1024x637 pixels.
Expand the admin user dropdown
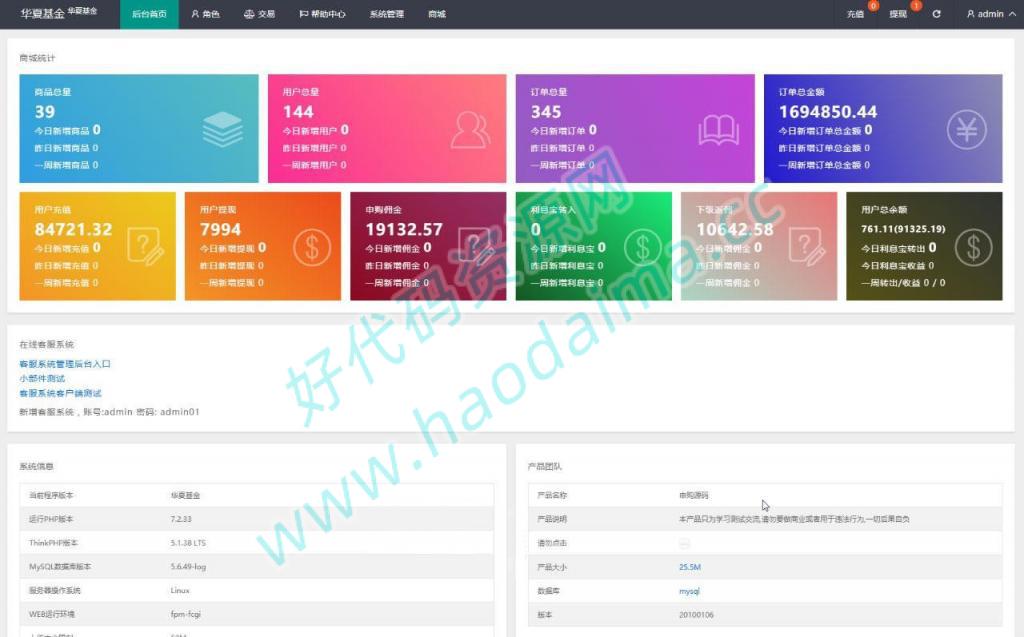click(x=991, y=14)
